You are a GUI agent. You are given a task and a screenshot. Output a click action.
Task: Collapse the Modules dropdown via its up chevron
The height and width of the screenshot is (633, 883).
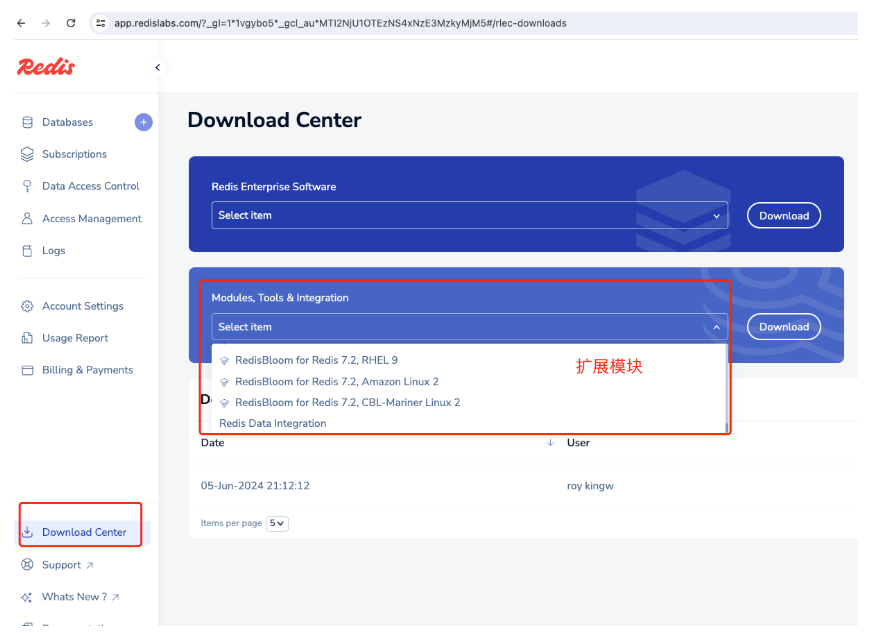click(x=716, y=327)
